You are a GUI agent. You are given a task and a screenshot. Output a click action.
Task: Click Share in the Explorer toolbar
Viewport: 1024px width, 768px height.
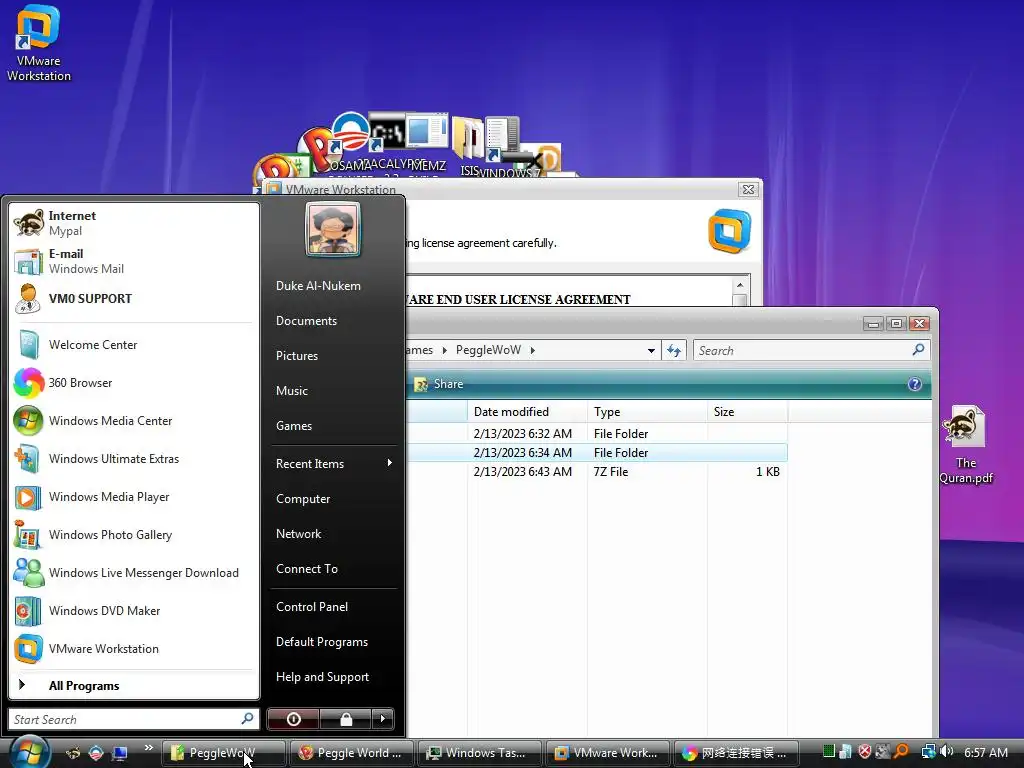[439, 384]
